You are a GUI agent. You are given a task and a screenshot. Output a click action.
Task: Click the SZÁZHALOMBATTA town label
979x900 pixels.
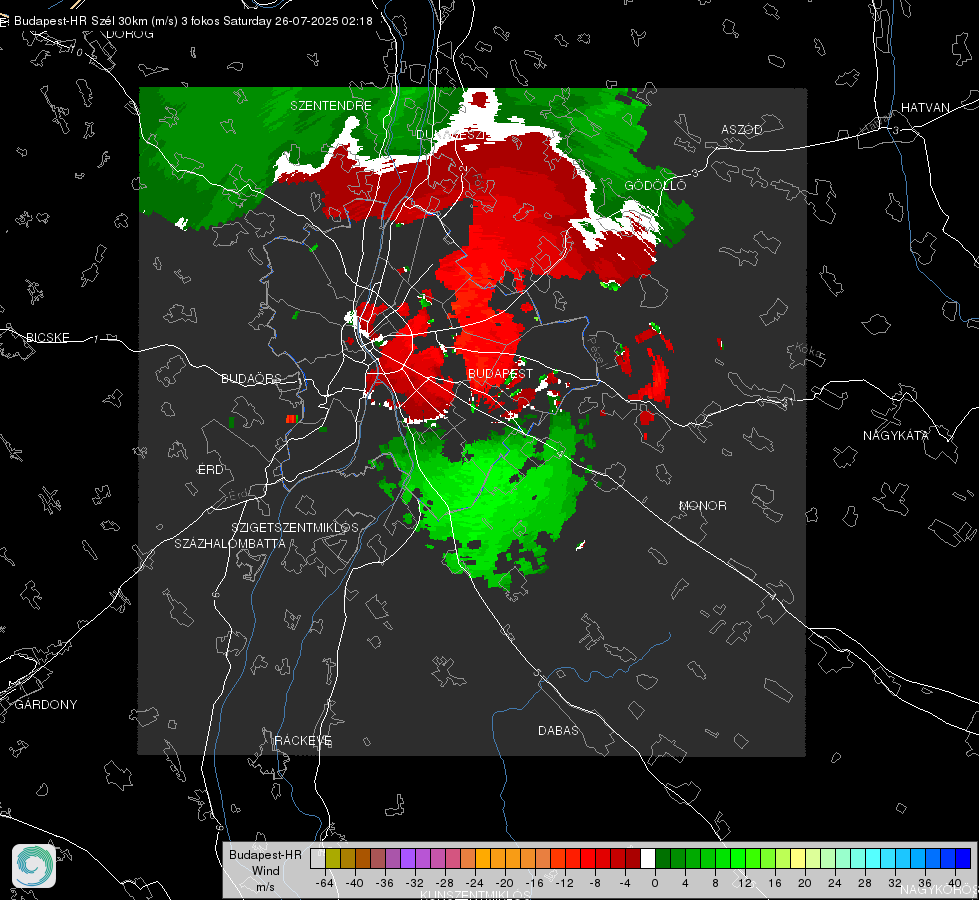tap(230, 543)
